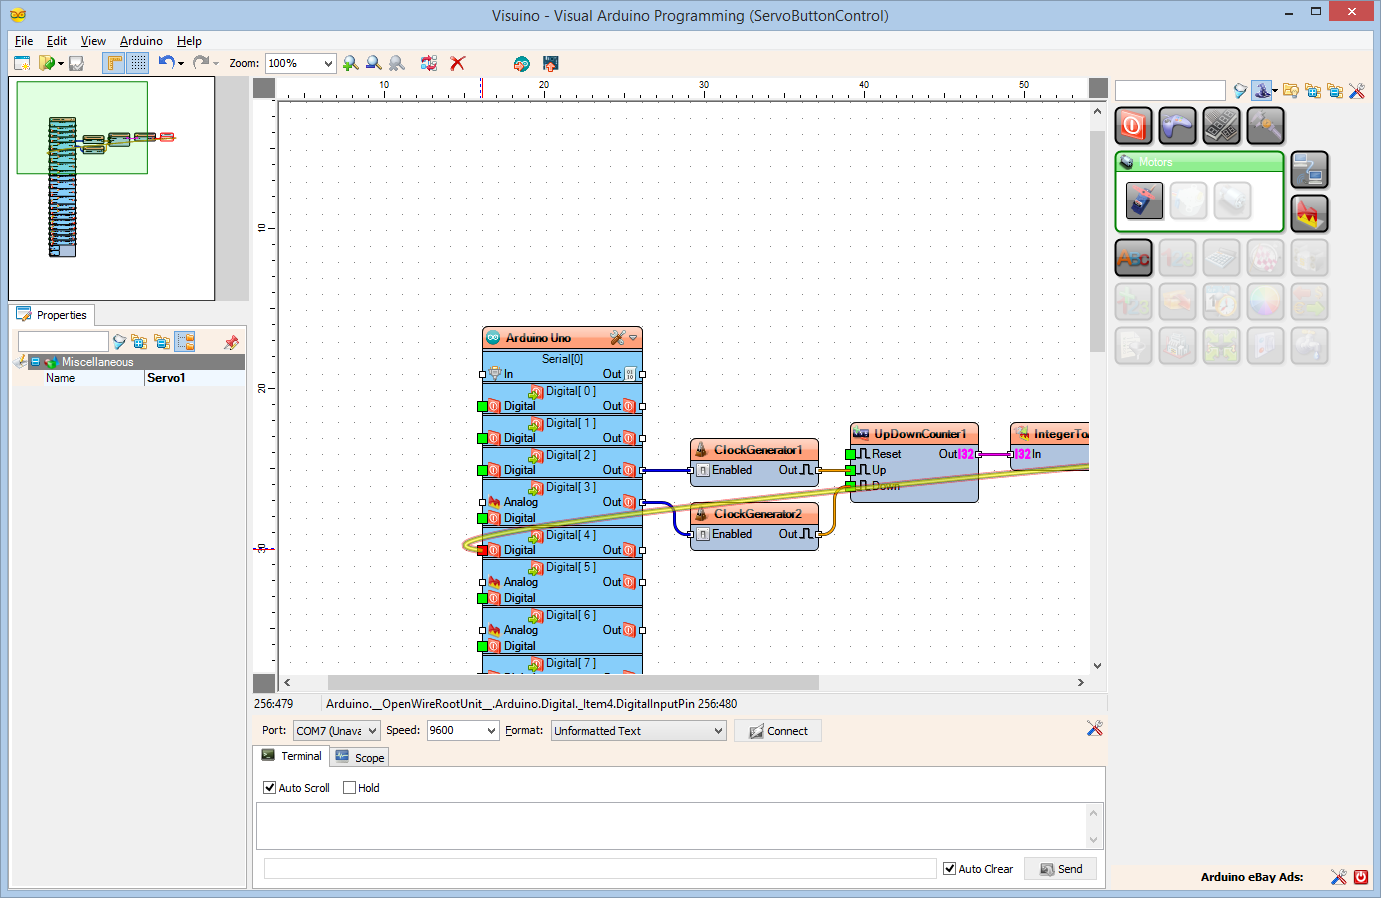
Task: Collapse the Miscellaneous properties group
Action: click(x=35, y=362)
